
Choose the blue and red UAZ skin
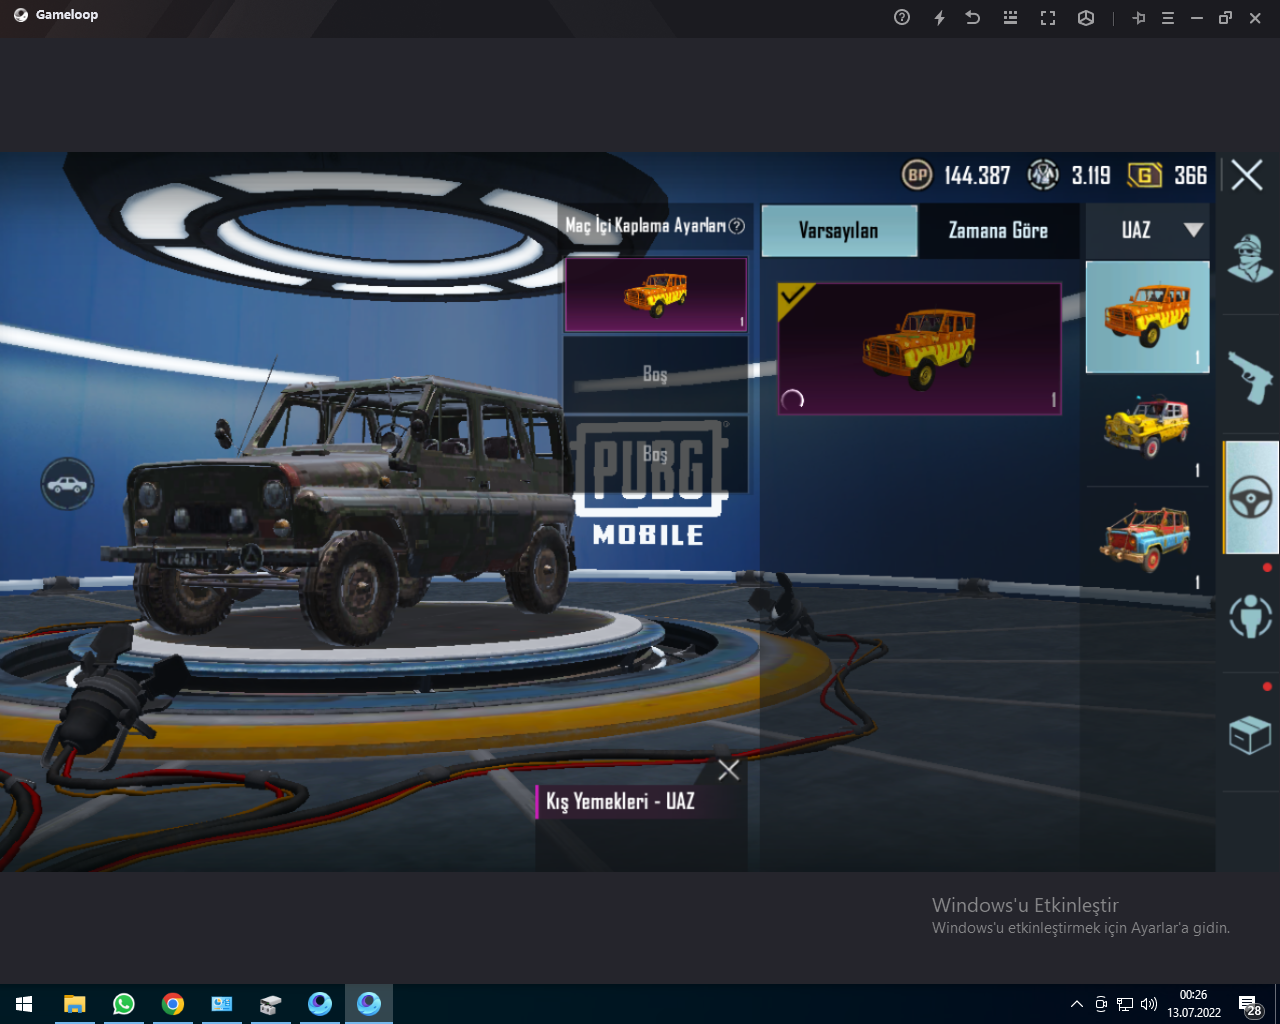[1148, 542]
